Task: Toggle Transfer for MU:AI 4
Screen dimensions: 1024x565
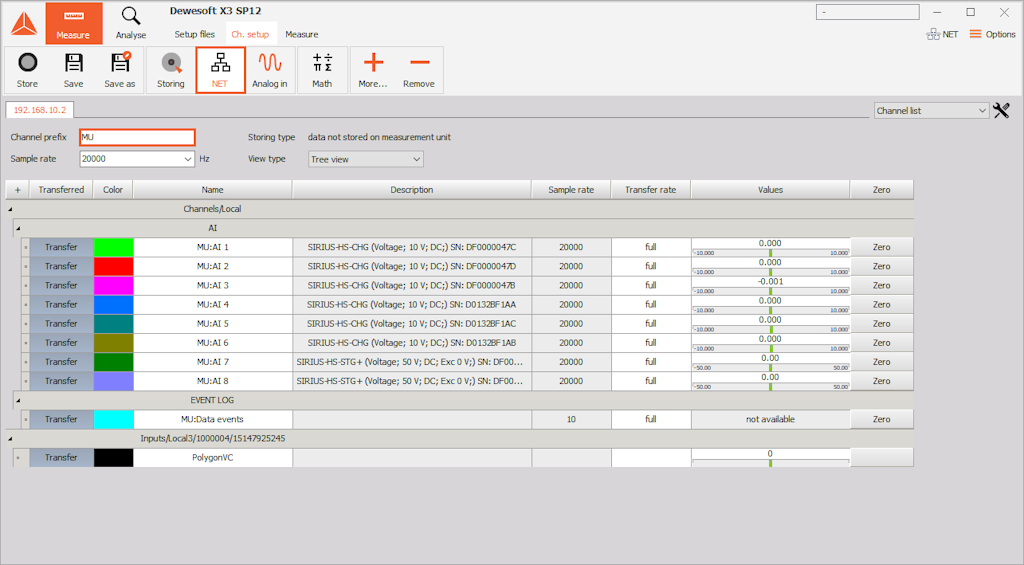Action: pyautogui.click(x=61, y=304)
